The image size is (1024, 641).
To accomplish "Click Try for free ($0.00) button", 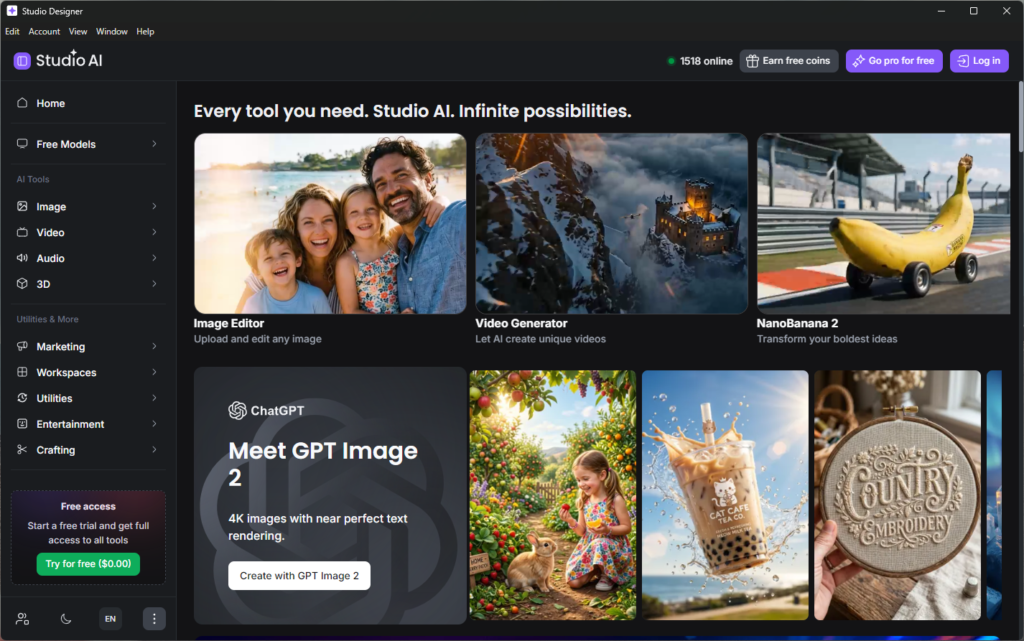I will 88,564.
